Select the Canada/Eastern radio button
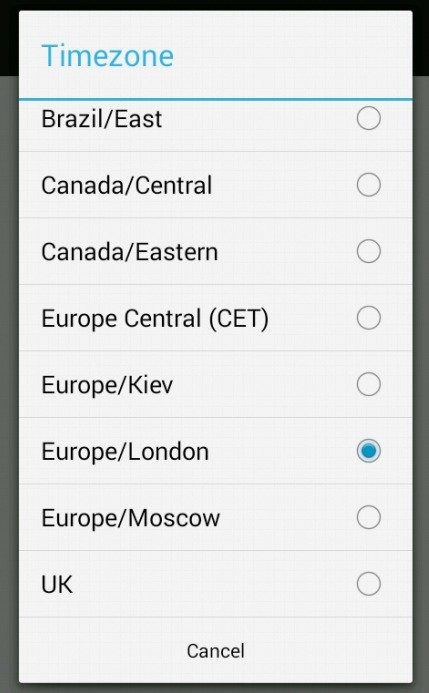Viewport: 429px width, 693px height. (x=368, y=251)
